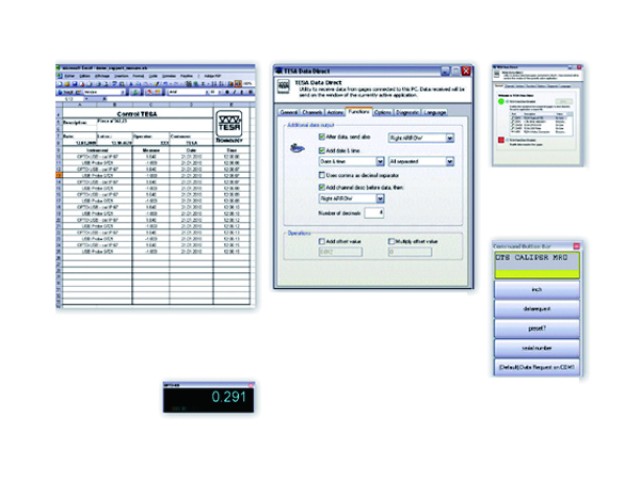This screenshot has width=640, height=480.
Task: Switch to the Channels tab
Action: click(312, 112)
